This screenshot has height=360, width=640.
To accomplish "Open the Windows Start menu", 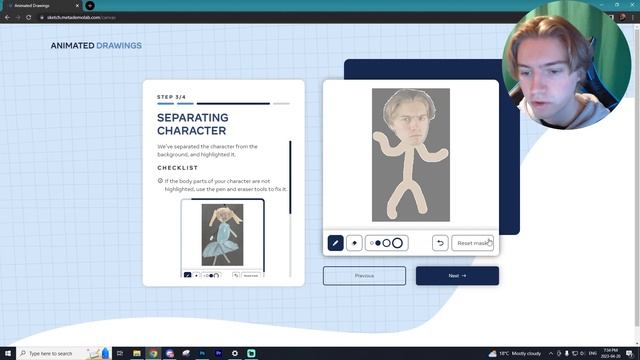I will click(8, 353).
